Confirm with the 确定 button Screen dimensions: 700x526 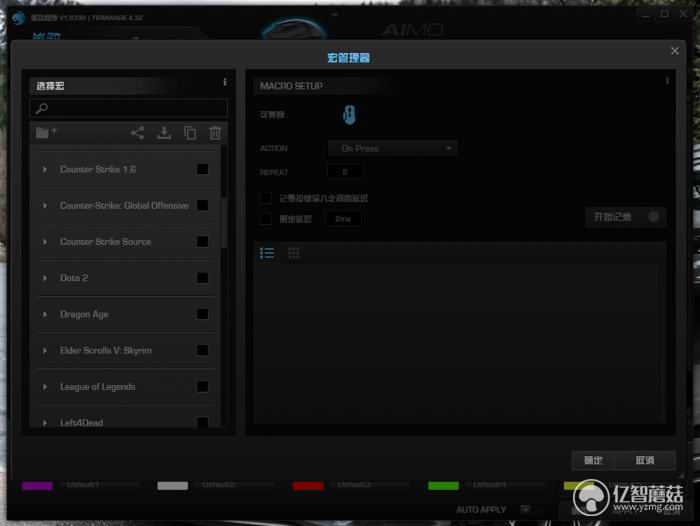tap(593, 460)
